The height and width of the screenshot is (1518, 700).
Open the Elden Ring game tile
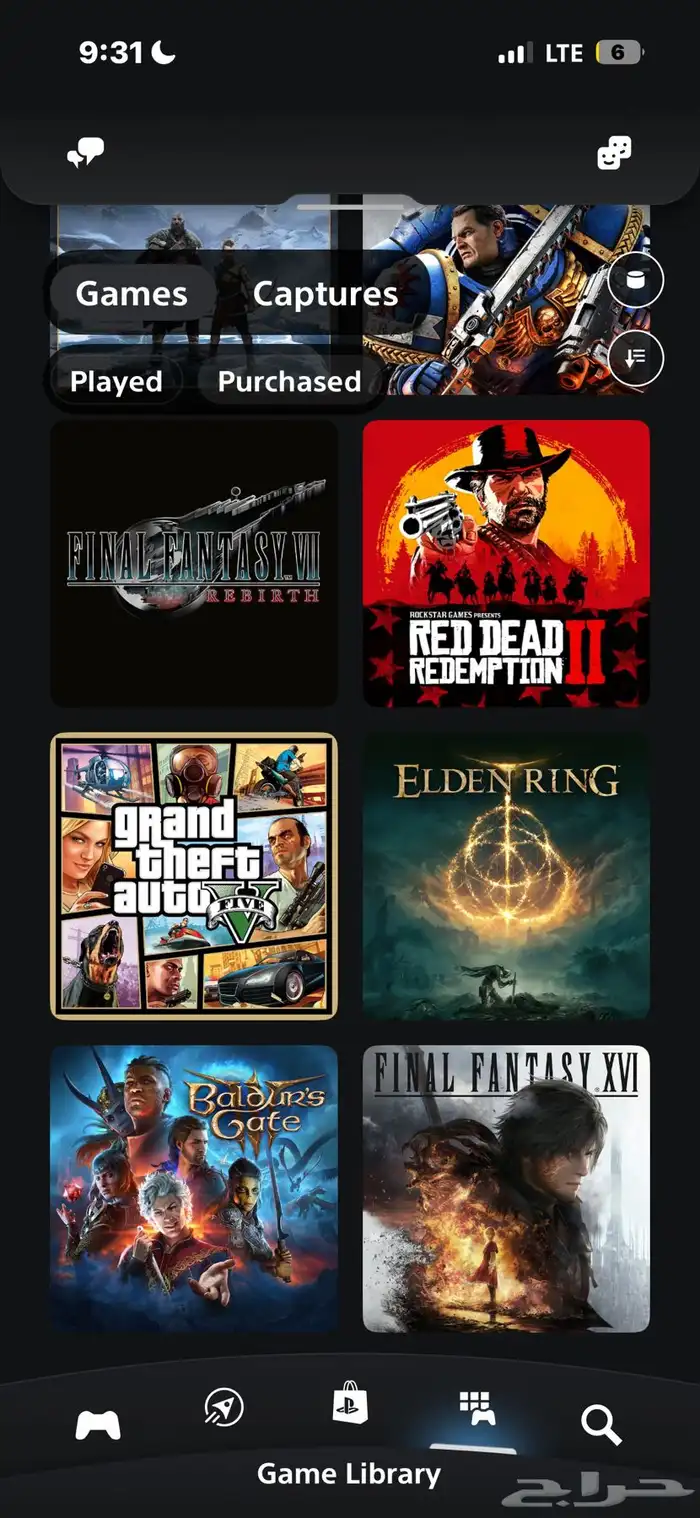506,876
